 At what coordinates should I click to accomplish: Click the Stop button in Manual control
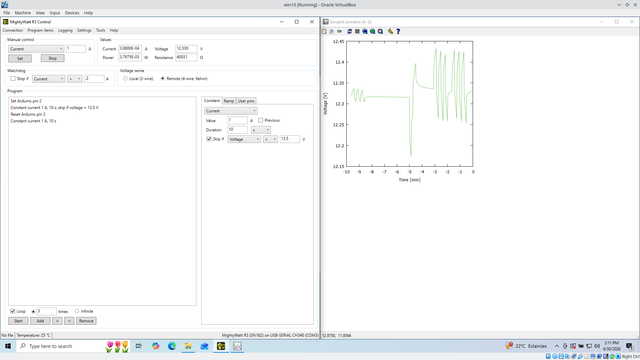click(x=53, y=58)
